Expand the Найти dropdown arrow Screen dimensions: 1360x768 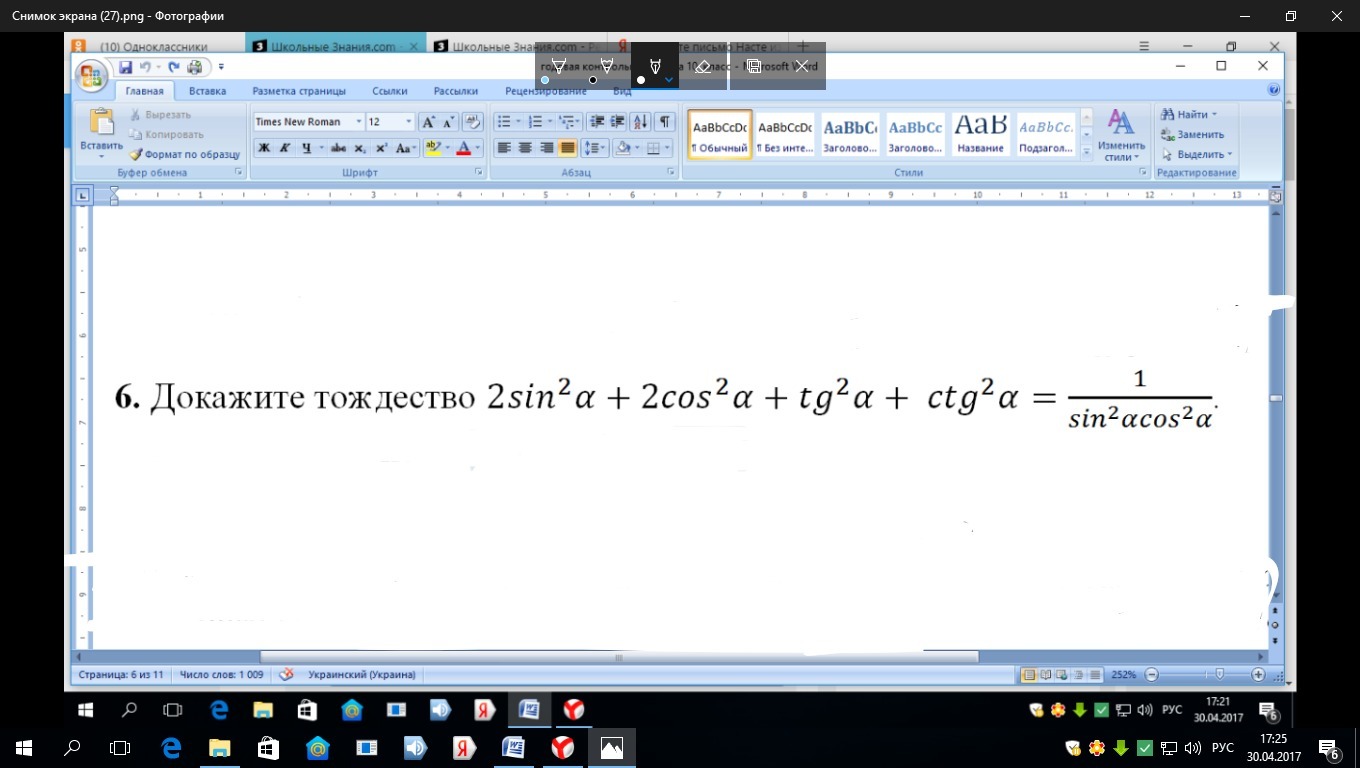pos(1215,115)
